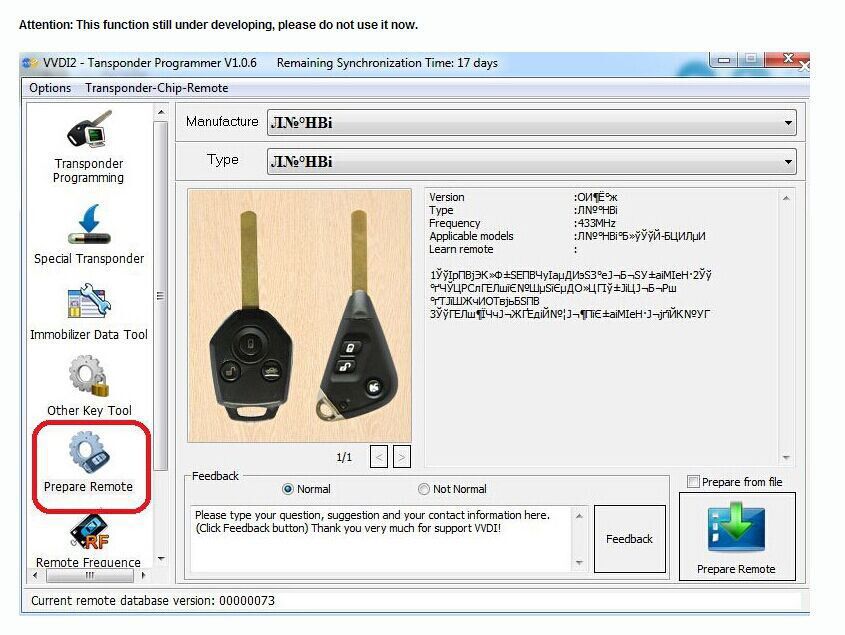Expand the Manufacture dropdown list
This screenshot has height=635, width=845.
(x=789, y=123)
